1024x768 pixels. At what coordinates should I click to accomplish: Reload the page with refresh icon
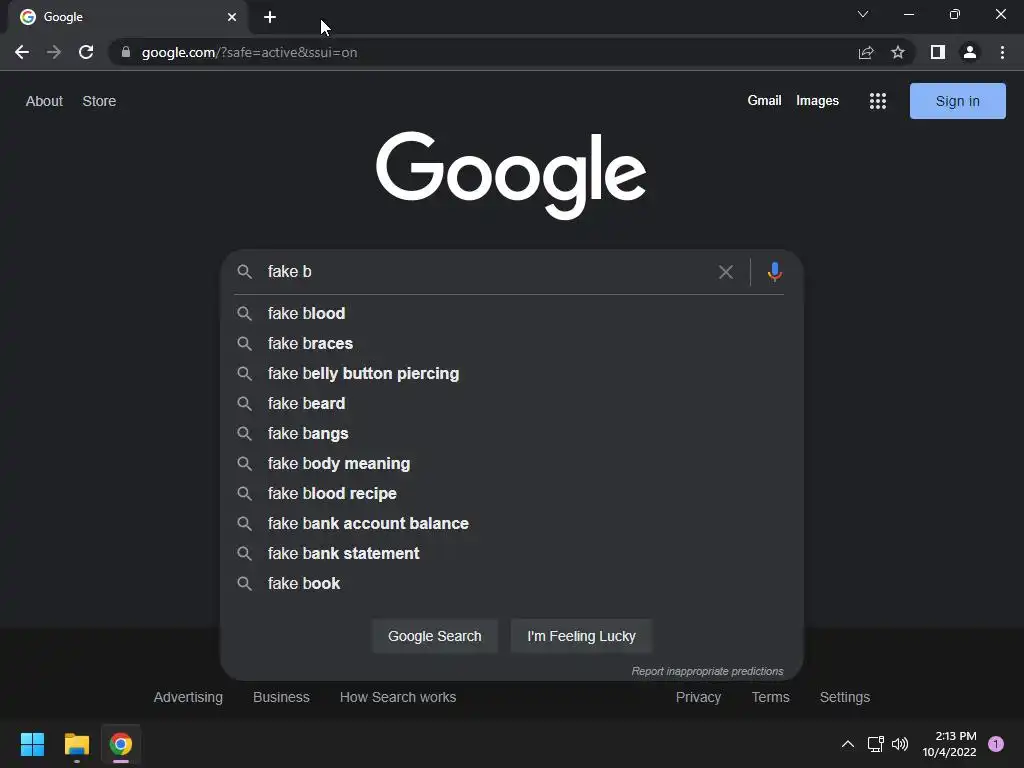click(86, 52)
